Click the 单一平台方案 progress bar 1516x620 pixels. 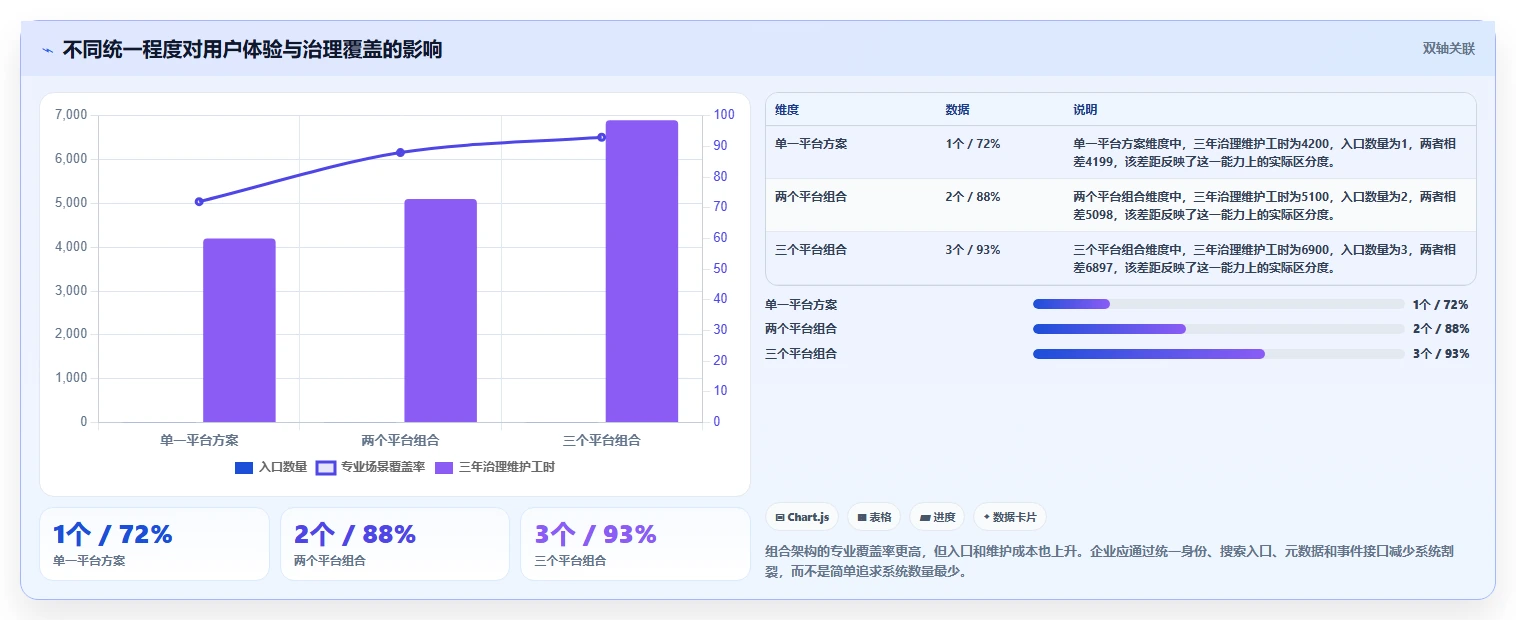1219,304
